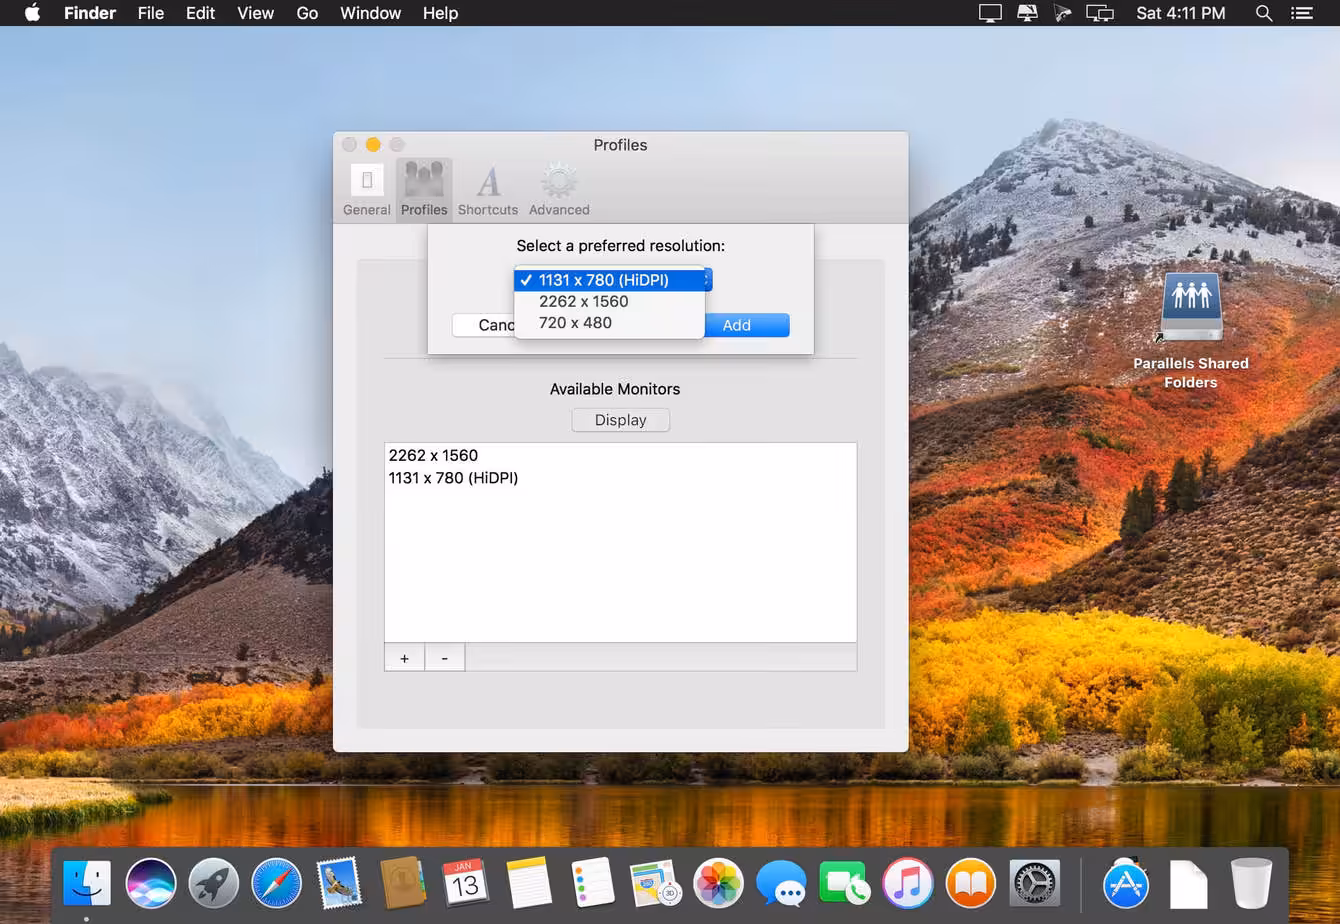Launch iTunes from the Dock
The height and width of the screenshot is (924, 1340).
click(x=907, y=884)
